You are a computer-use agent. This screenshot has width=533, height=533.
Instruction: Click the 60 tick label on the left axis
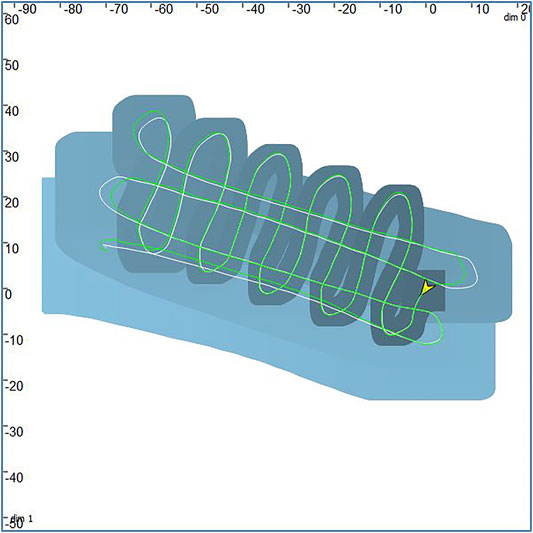click(x=12, y=19)
